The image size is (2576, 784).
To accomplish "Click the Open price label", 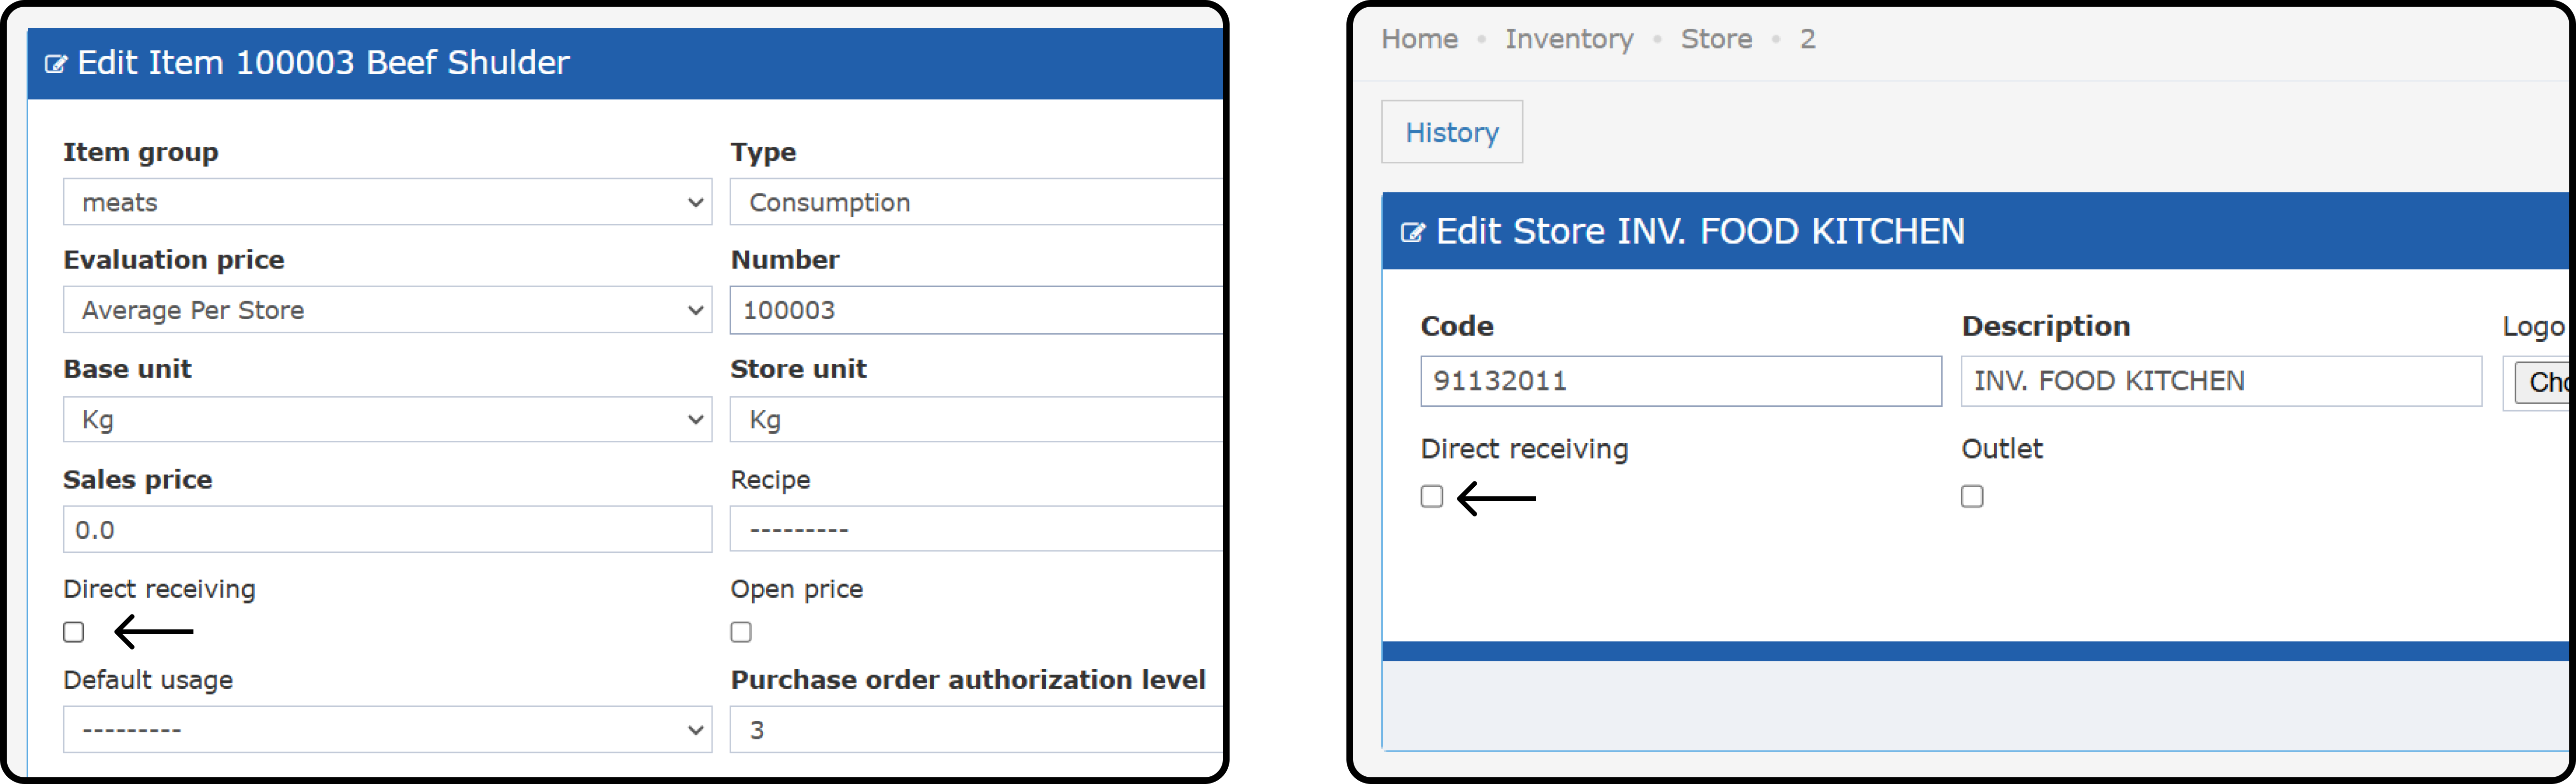I will coord(797,589).
